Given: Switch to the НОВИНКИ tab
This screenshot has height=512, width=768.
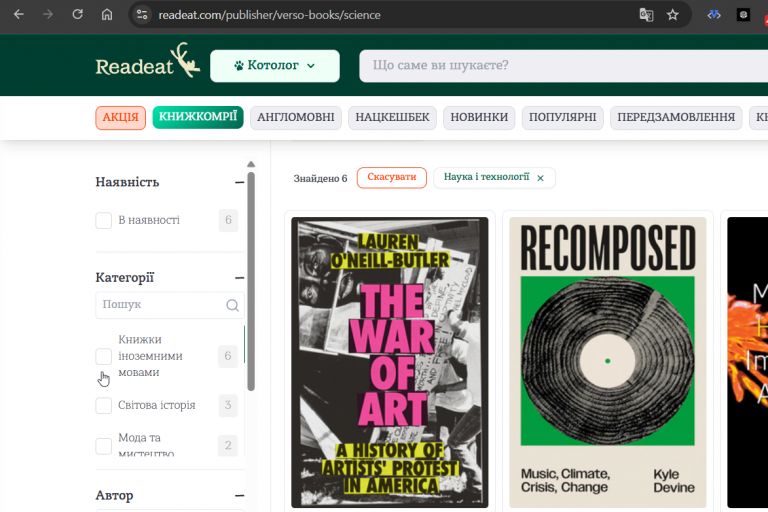Looking at the screenshot, I should pos(479,118).
